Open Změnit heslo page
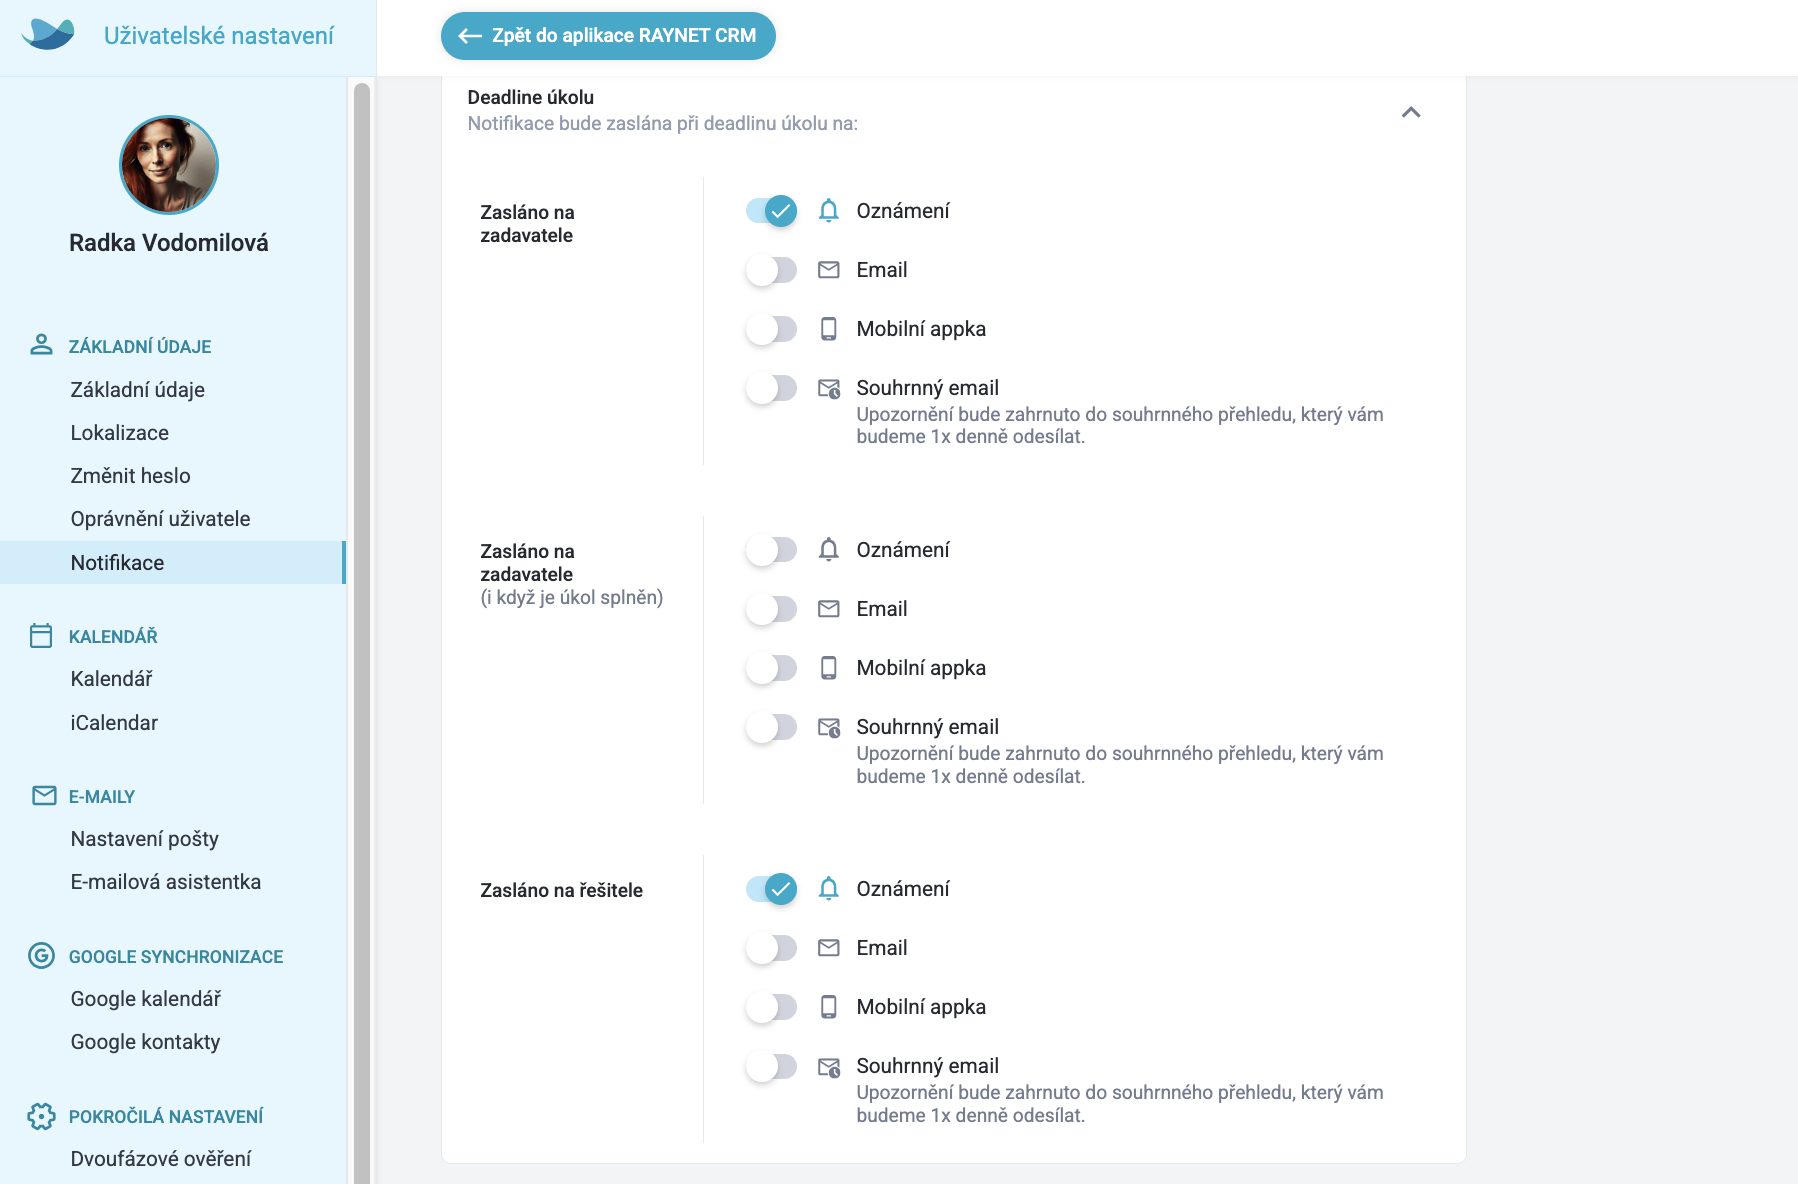 (x=130, y=476)
